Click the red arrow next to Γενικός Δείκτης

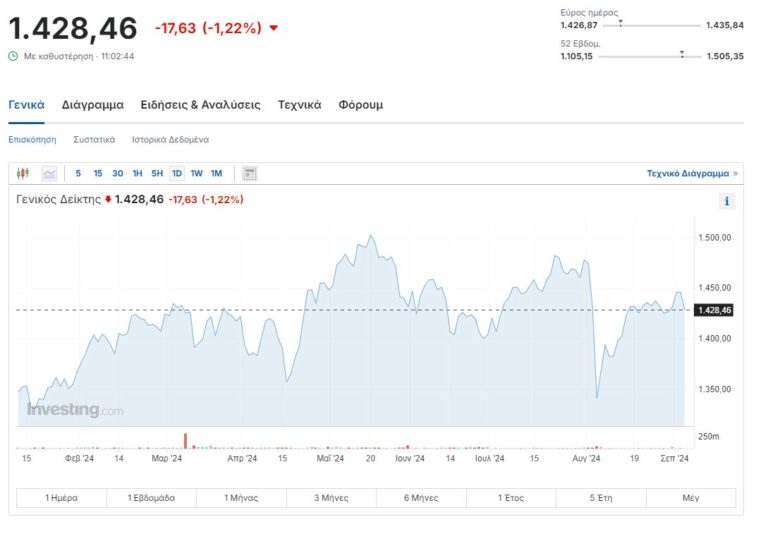pyautogui.click(x=108, y=199)
